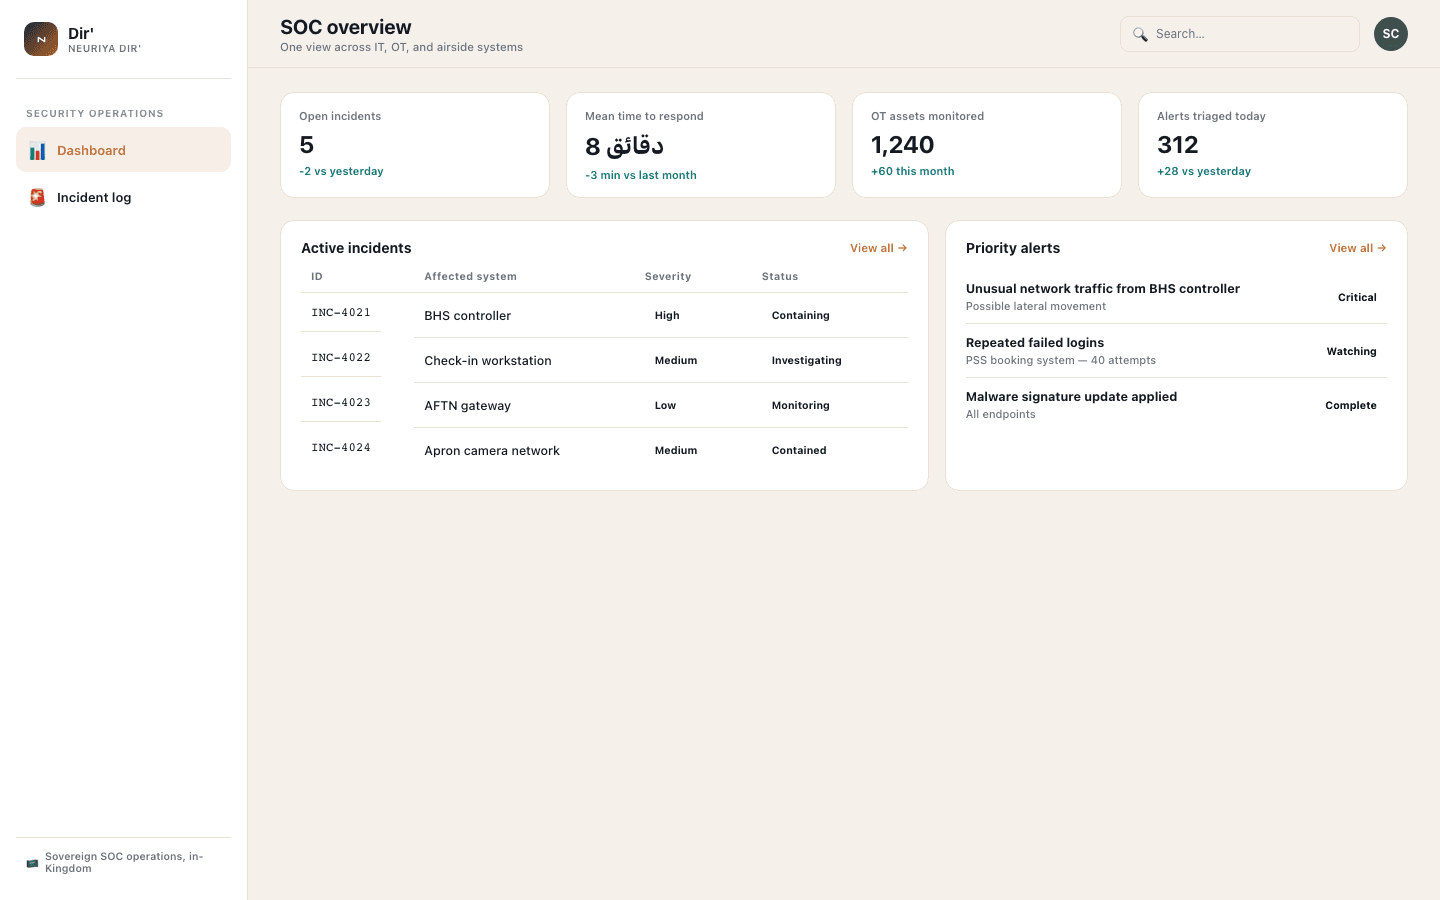This screenshot has width=1440, height=900.
Task: Click the AFTN gateway cell
Action: [x=467, y=406]
